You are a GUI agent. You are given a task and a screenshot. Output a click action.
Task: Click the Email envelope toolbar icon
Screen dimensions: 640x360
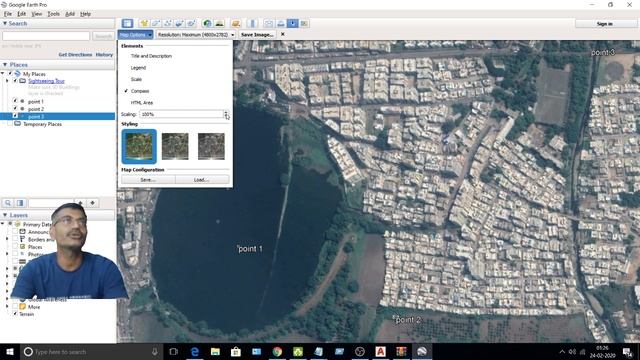pos(269,23)
